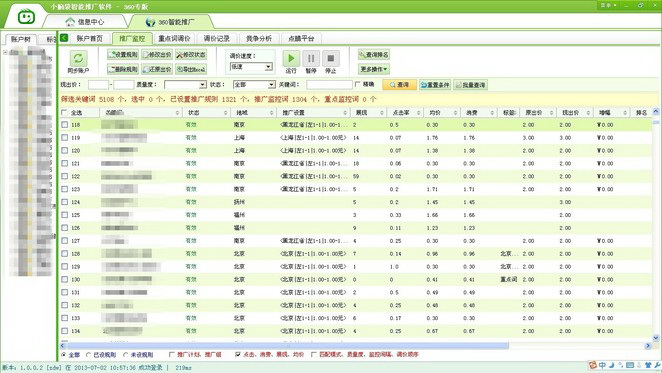Click the 修改状态 toolbar button

(x=191, y=54)
